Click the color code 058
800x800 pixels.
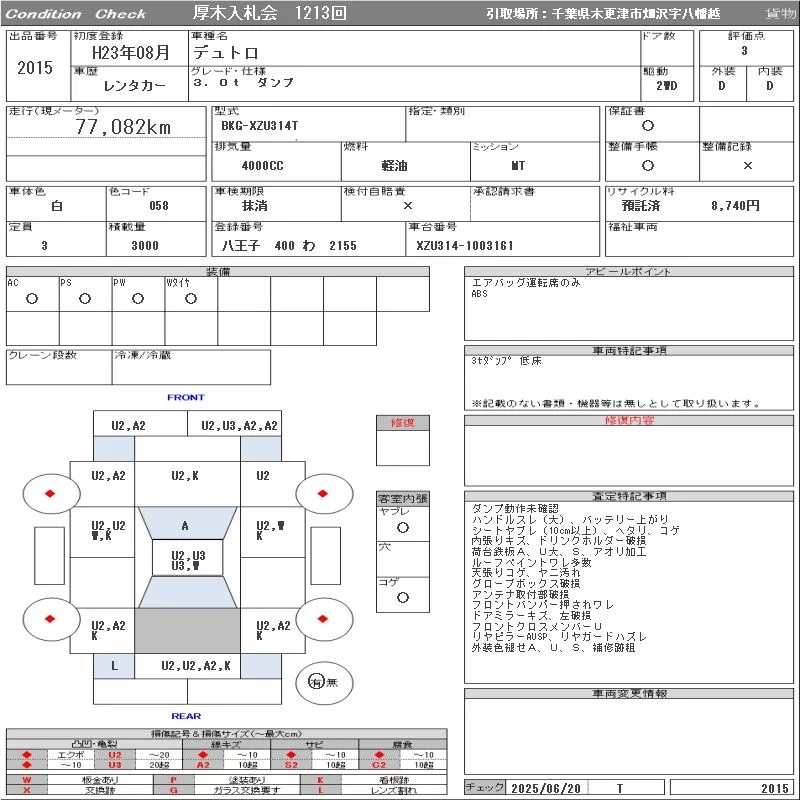159,206
